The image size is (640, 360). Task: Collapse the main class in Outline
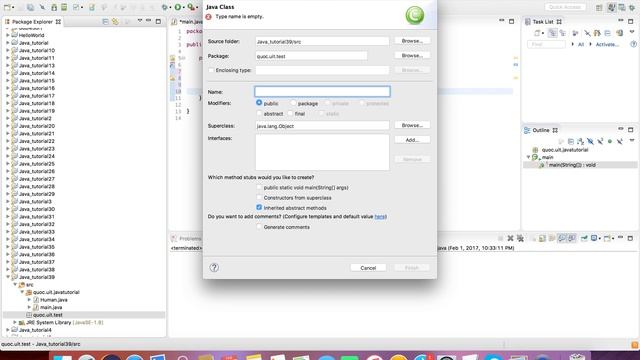pos(528,157)
